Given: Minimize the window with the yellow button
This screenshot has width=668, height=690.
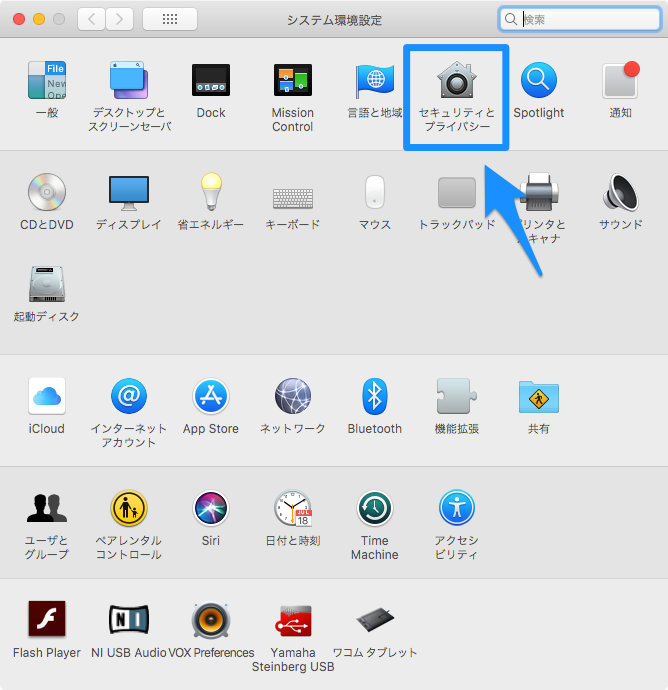Looking at the screenshot, I should [39, 19].
